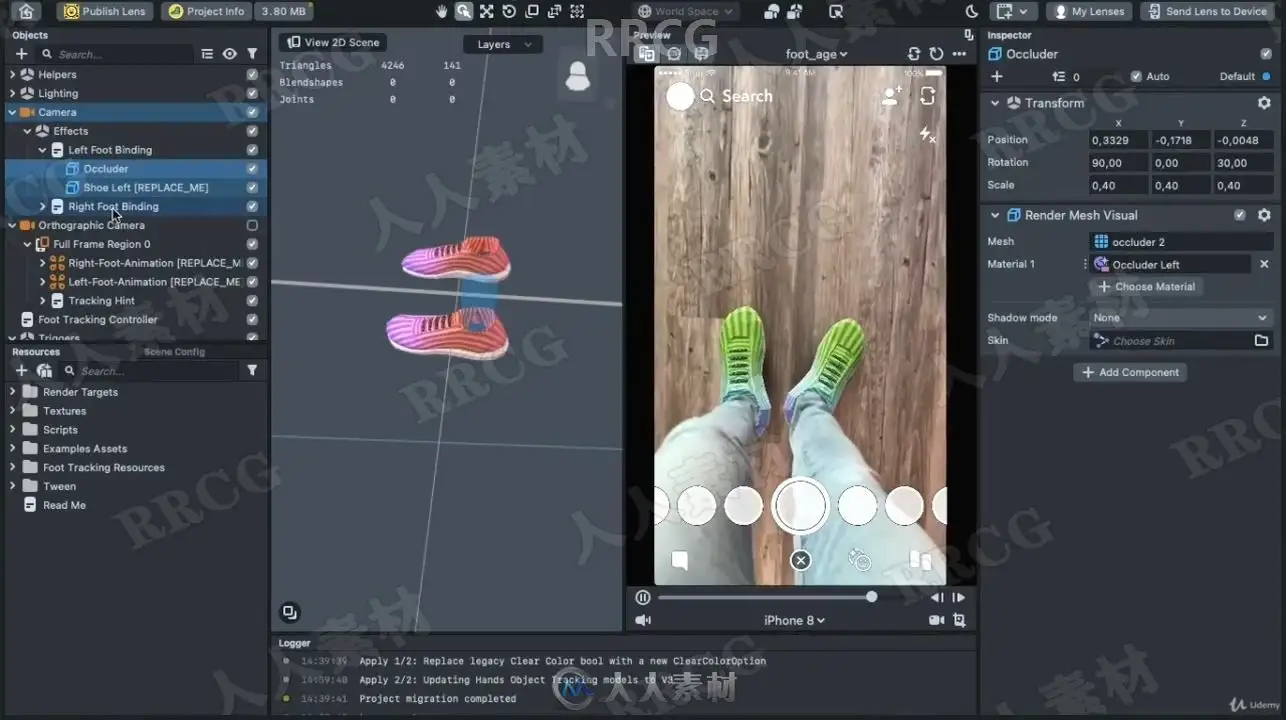This screenshot has width=1286, height=720.
Task: Expand the Right Foot Binding node
Action: [x=42, y=206]
